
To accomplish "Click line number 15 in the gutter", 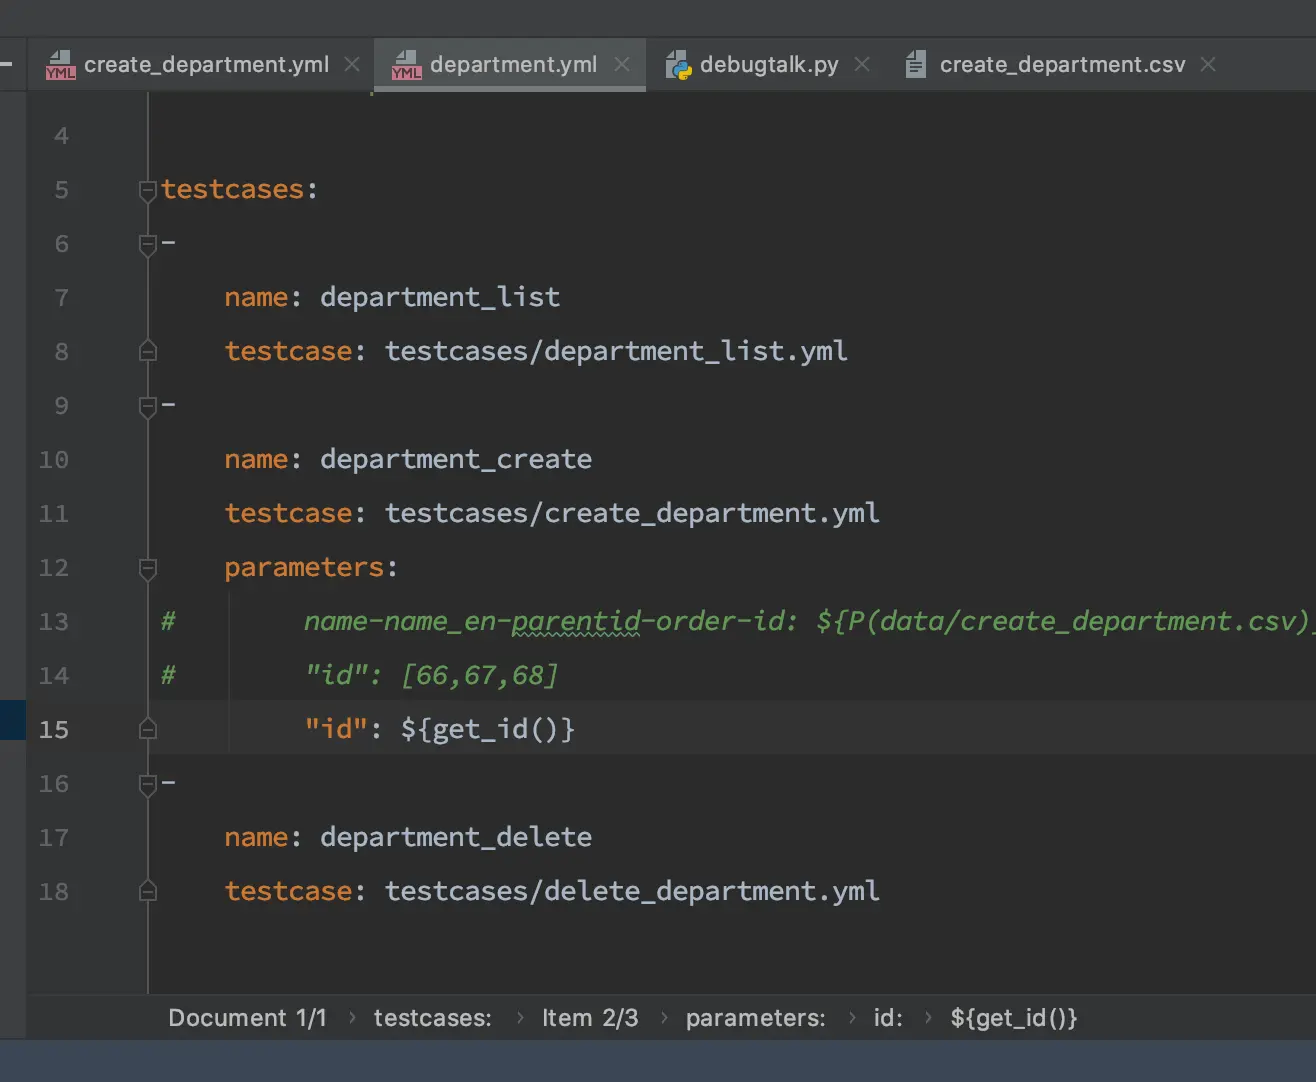I will pos(54,730).
